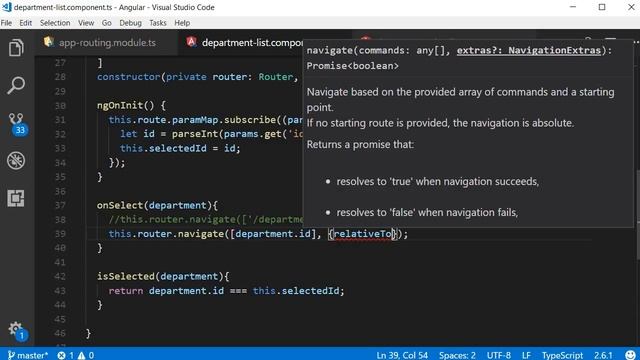Change encoding via UTF-8 entry
640x360 pixels.
tap(498, 355)
